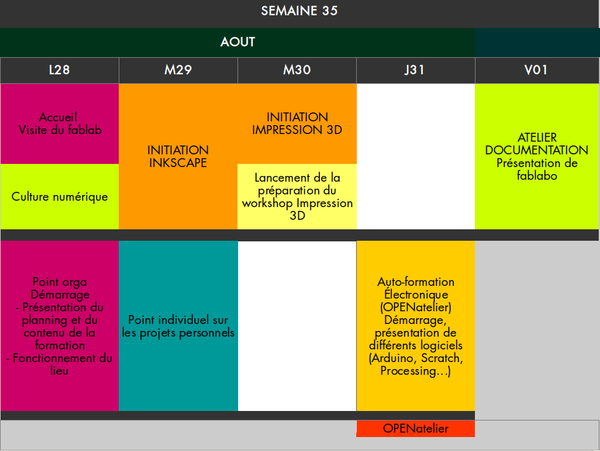Click the M30 day column header
The height and width of the screenshot is (451, 600).
(297, 71)
